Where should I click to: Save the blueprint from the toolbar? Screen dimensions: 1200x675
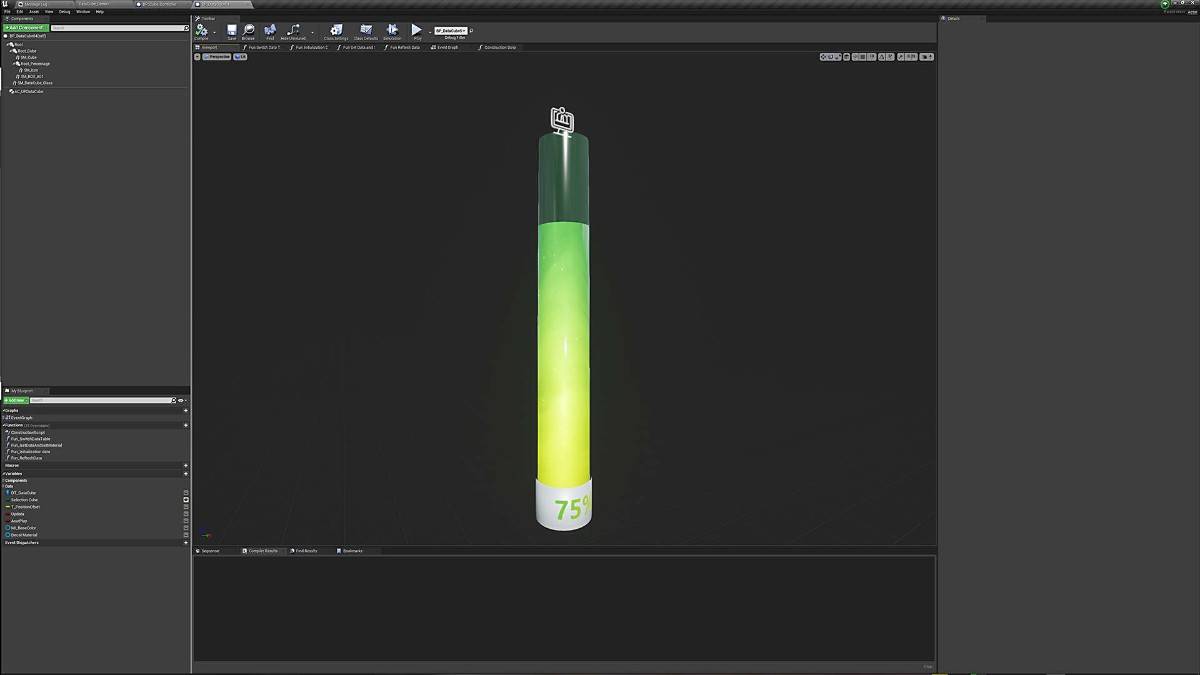[x=232, y=32]
